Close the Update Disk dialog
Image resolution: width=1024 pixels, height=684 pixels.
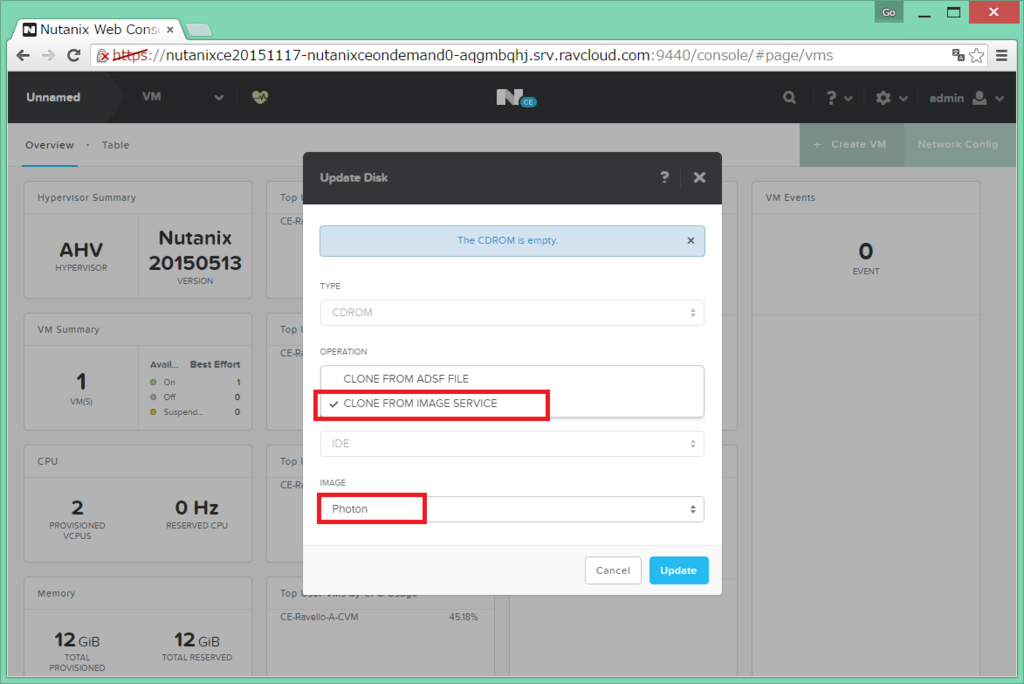pyautogui.click(x=699, y=177)
